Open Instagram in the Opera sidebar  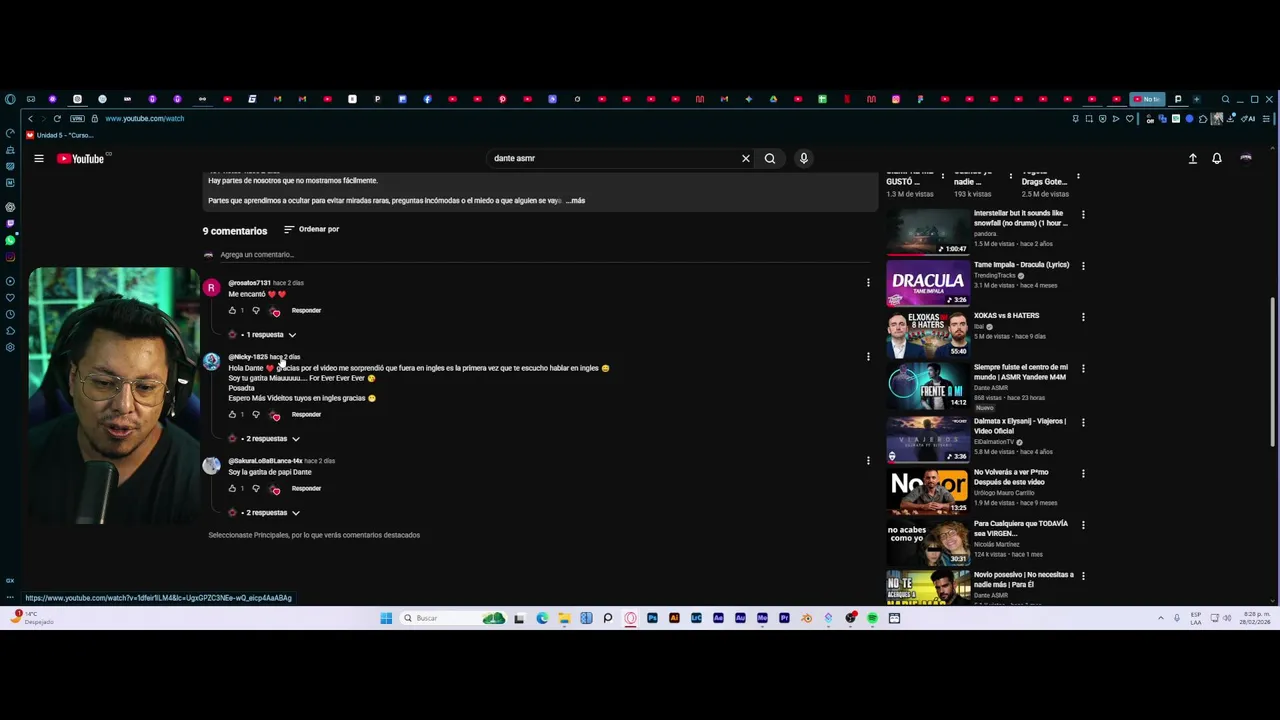10,256
